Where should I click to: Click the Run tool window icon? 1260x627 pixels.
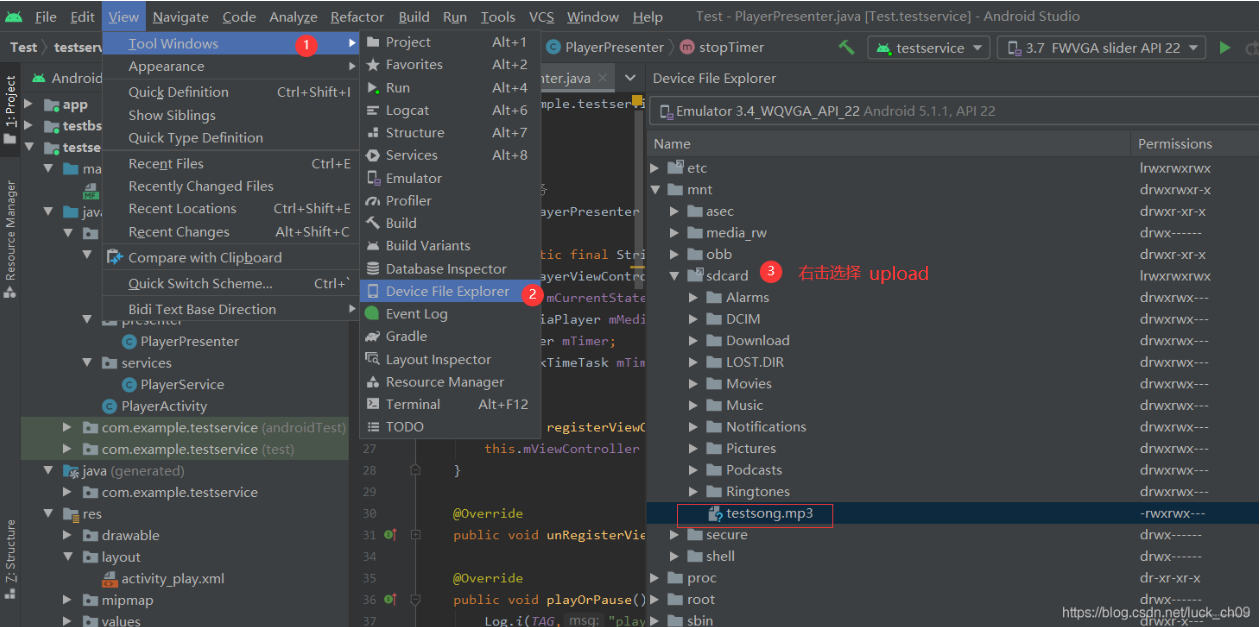pyautogui.click(x=373, y=88)
